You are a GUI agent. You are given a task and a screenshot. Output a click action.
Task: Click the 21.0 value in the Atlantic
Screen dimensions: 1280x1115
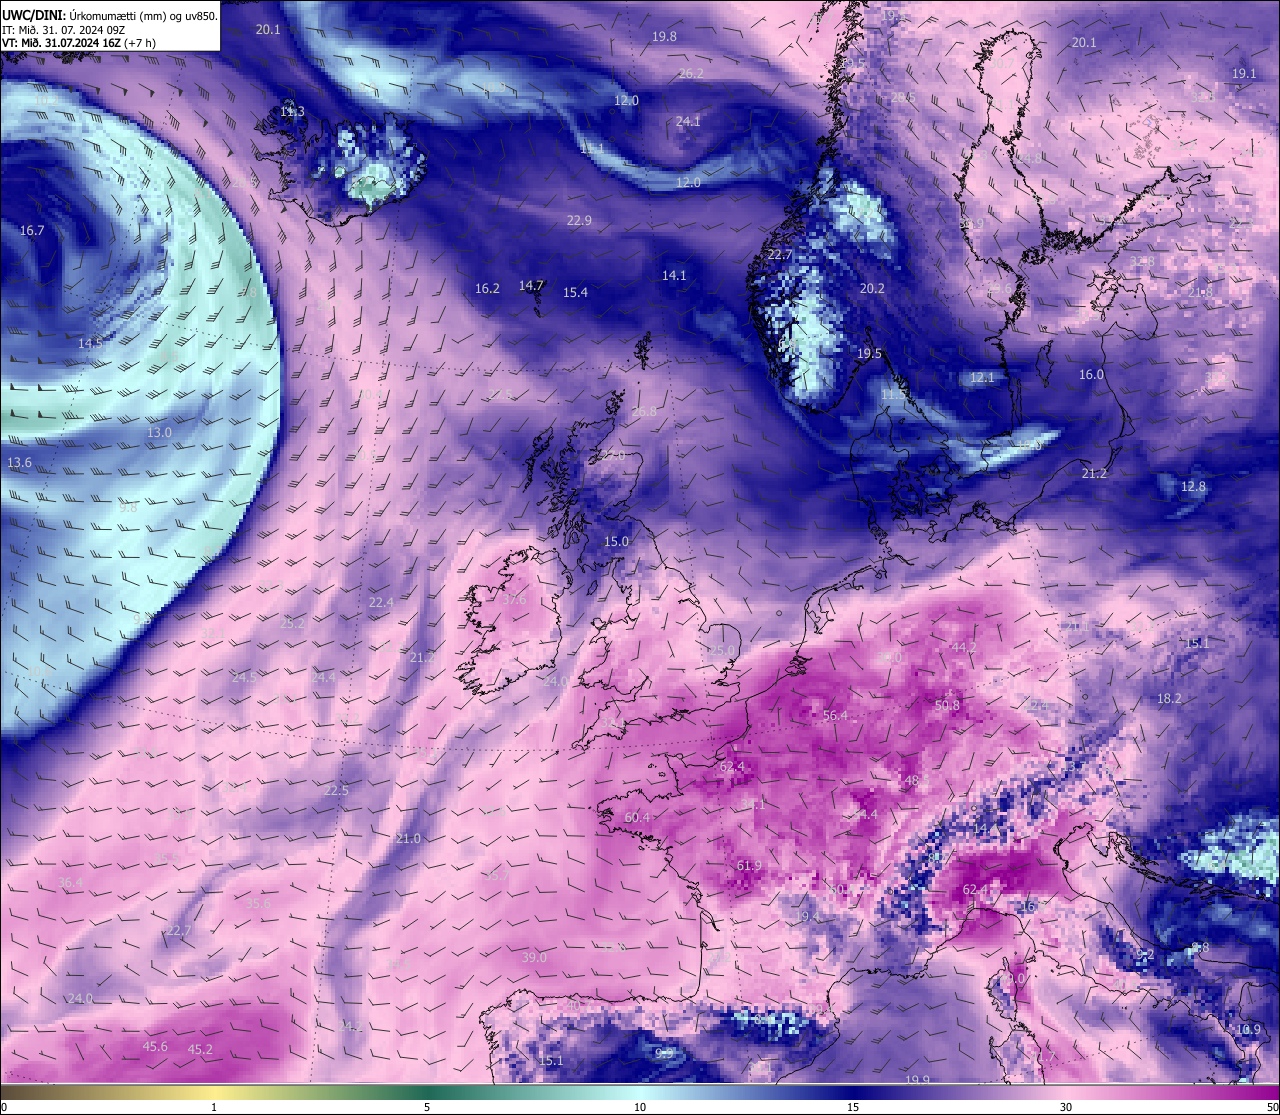point(408,839)
